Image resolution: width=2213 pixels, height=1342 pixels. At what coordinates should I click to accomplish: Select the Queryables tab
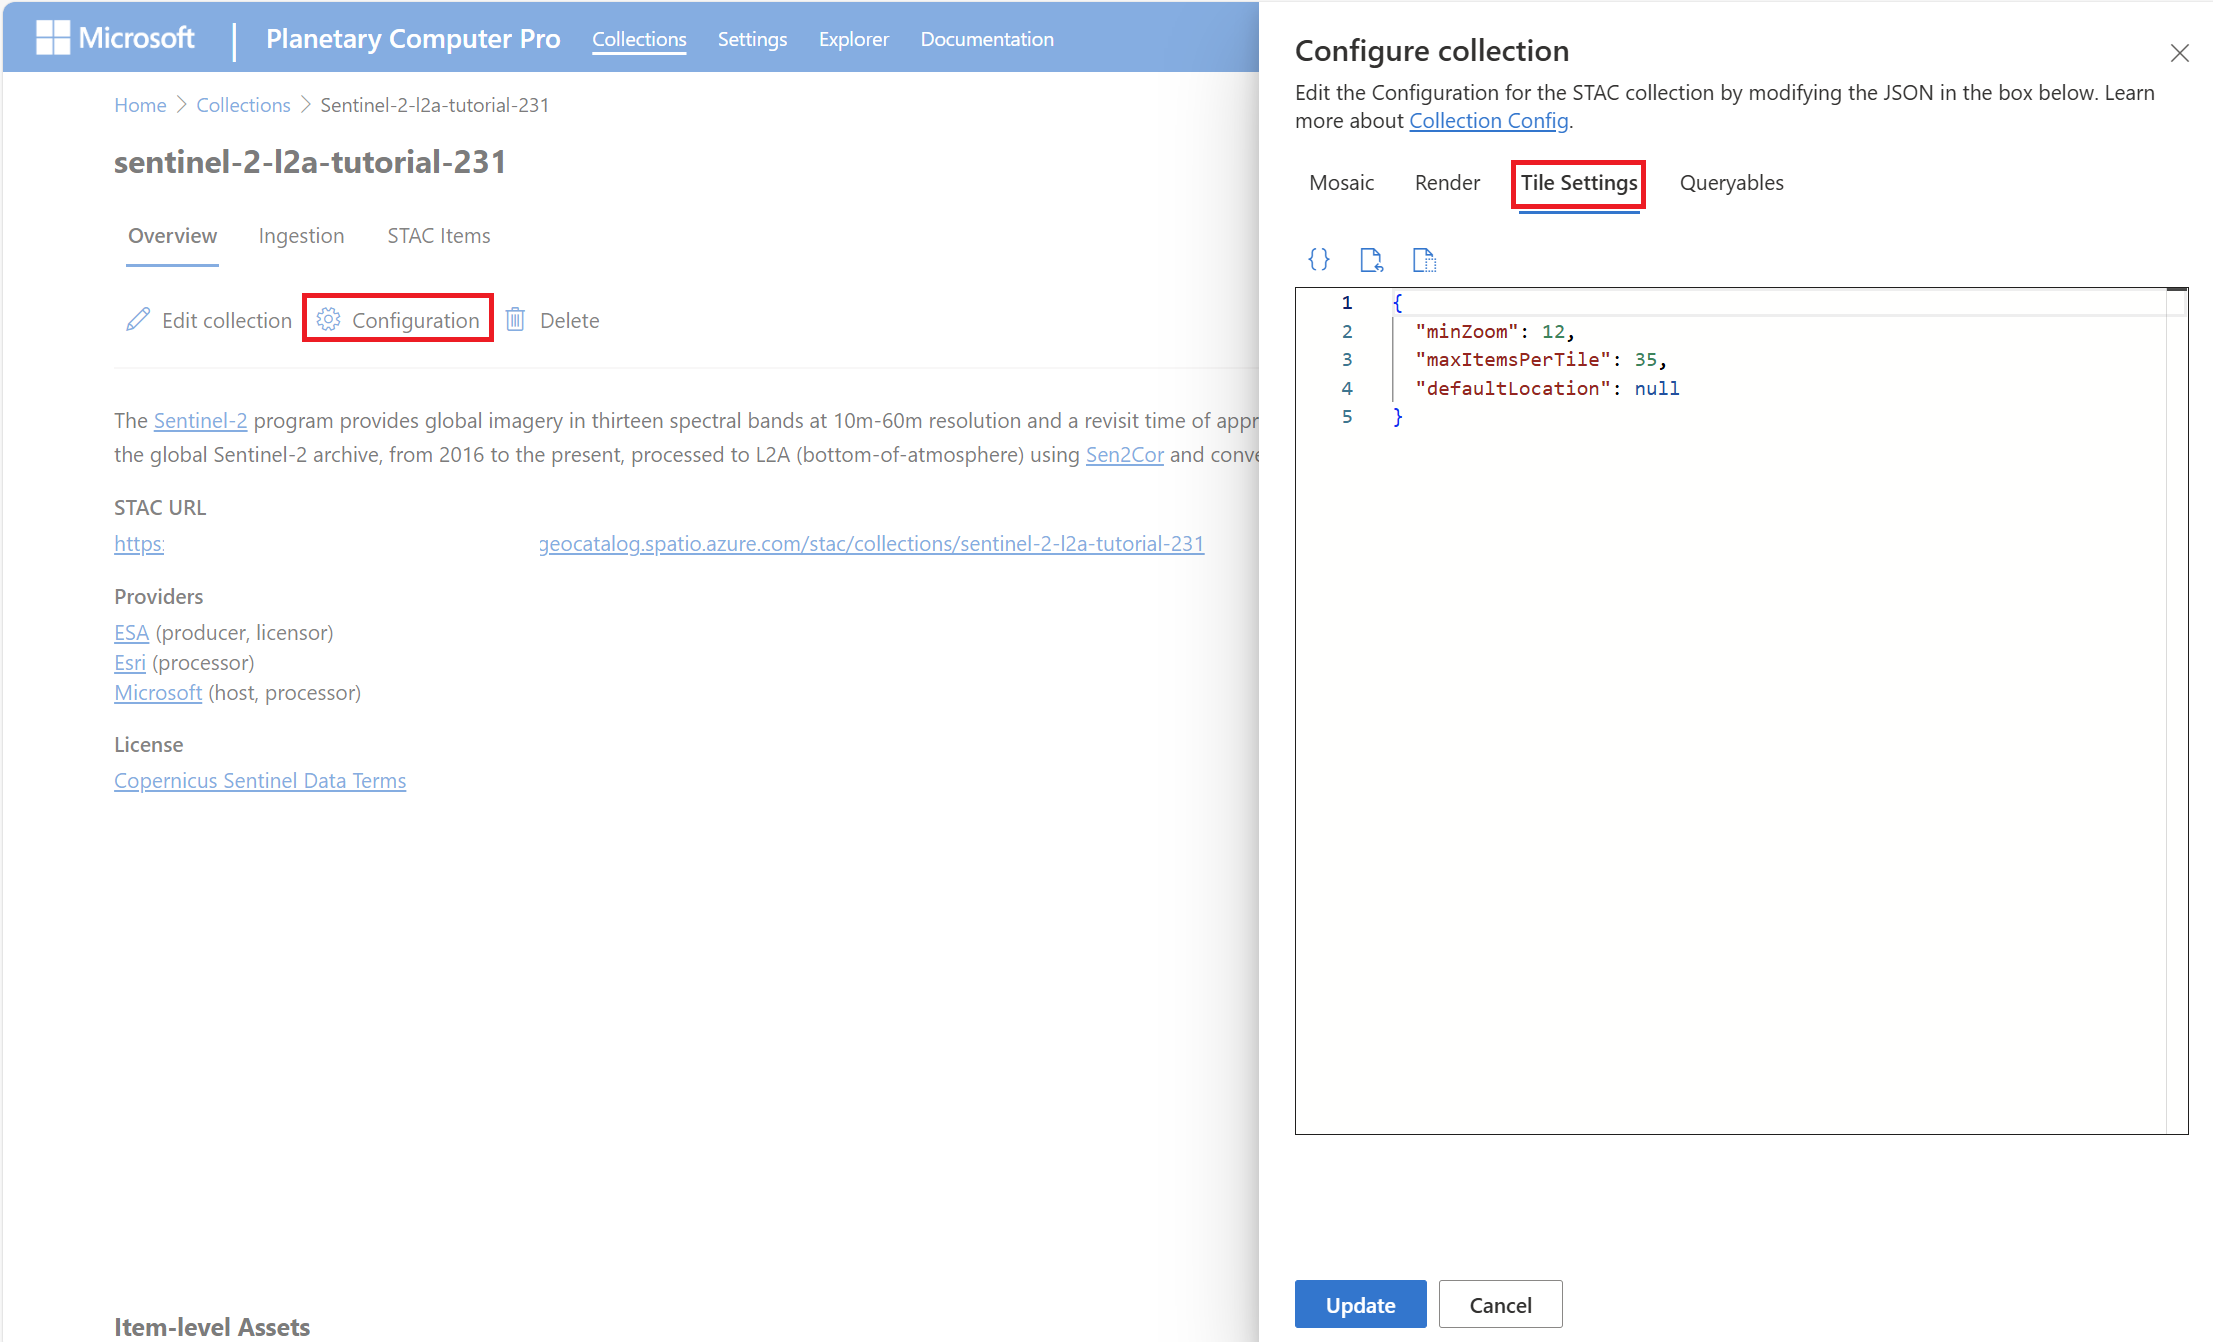click(1730, 183)
